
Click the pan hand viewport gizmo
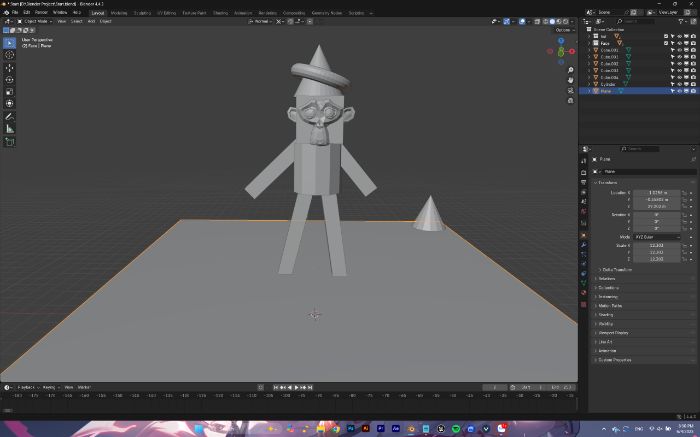click(571, 80)
